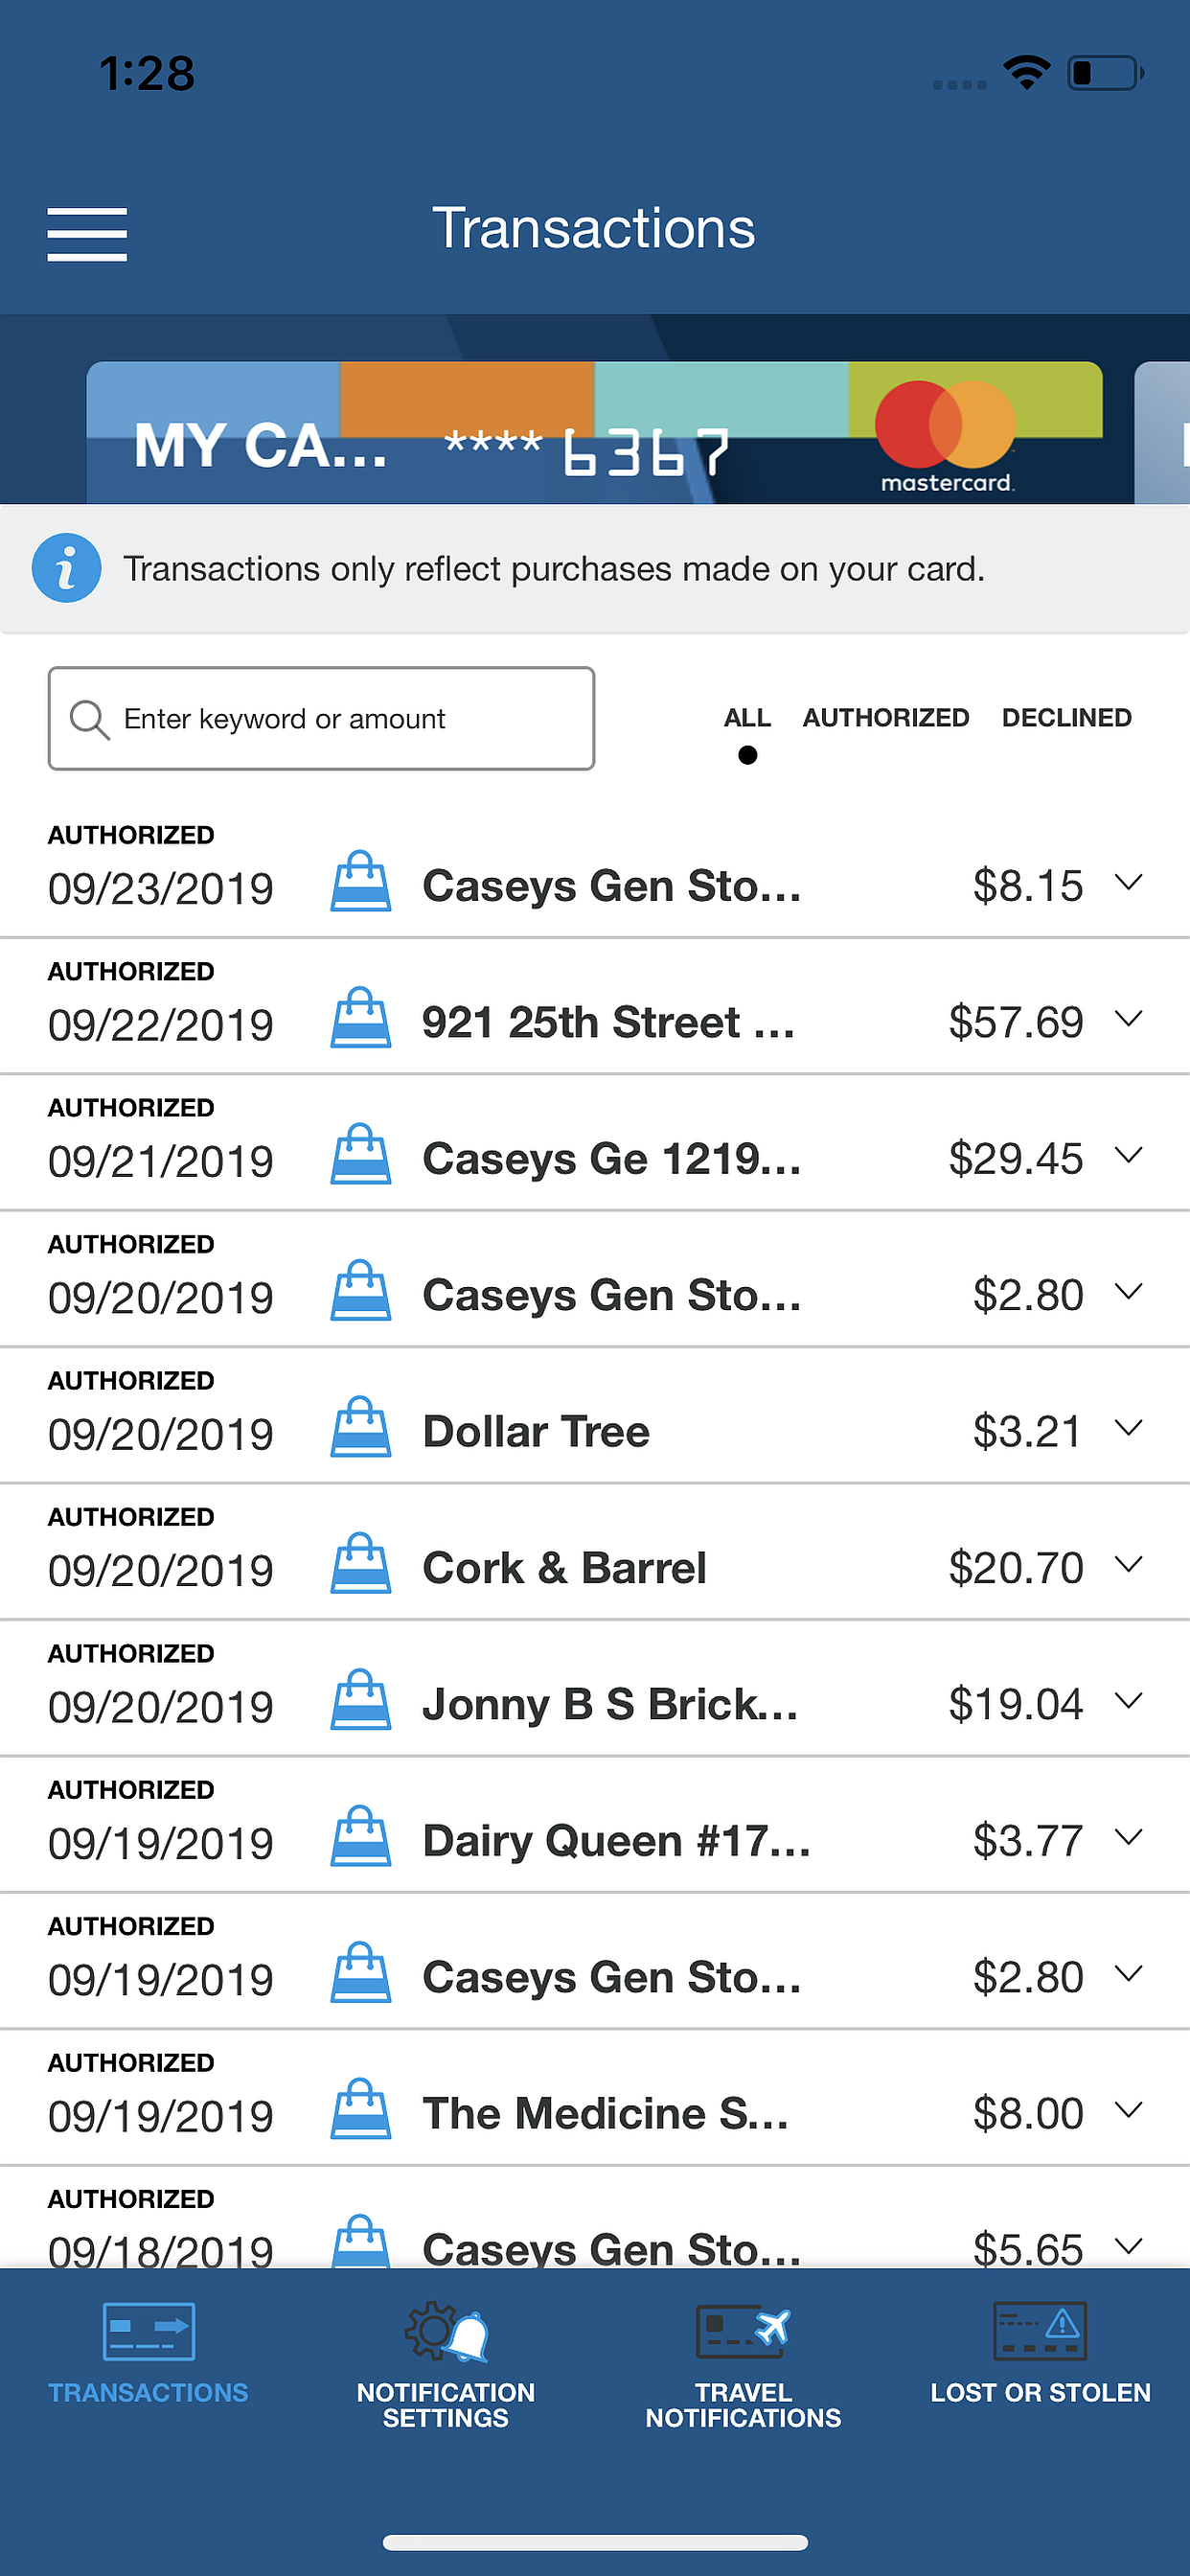Filter transactions by ALL
Screen dimensions: 1190x2576
[747, 718]
